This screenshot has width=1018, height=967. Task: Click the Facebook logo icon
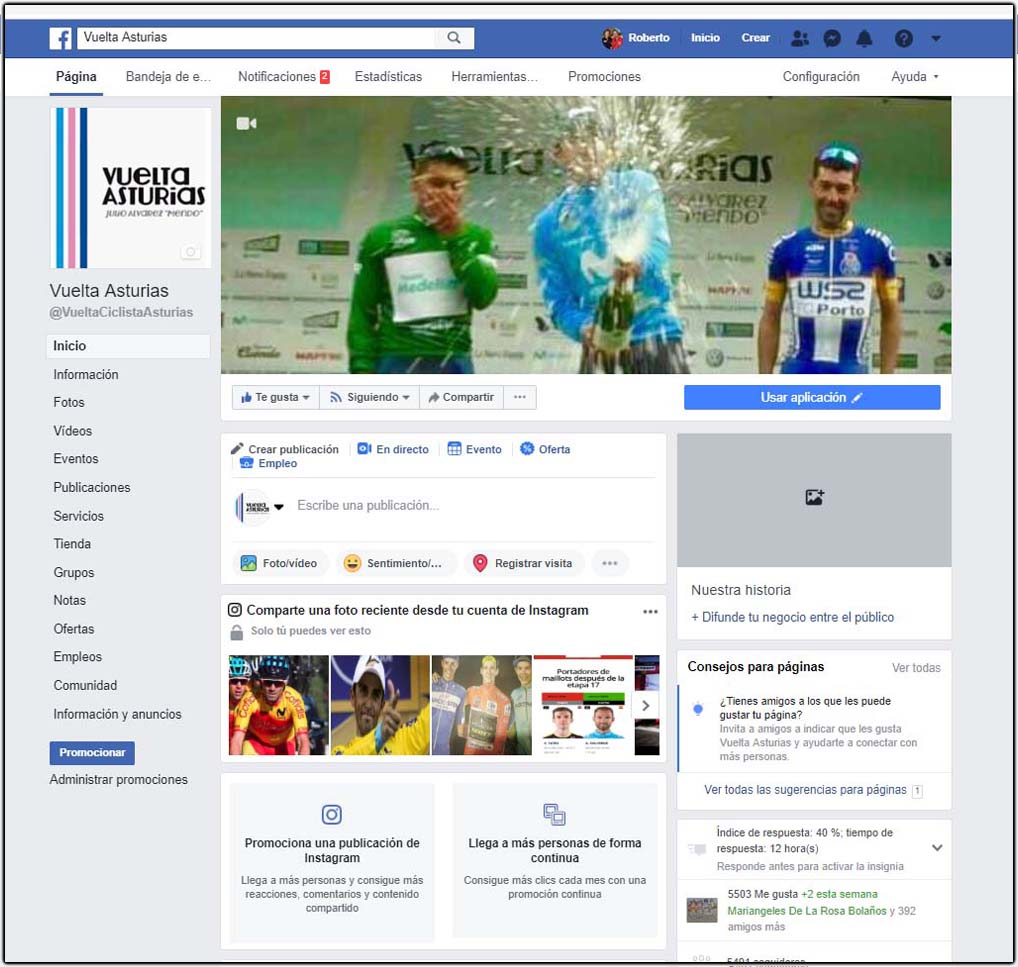click(60, 38)
